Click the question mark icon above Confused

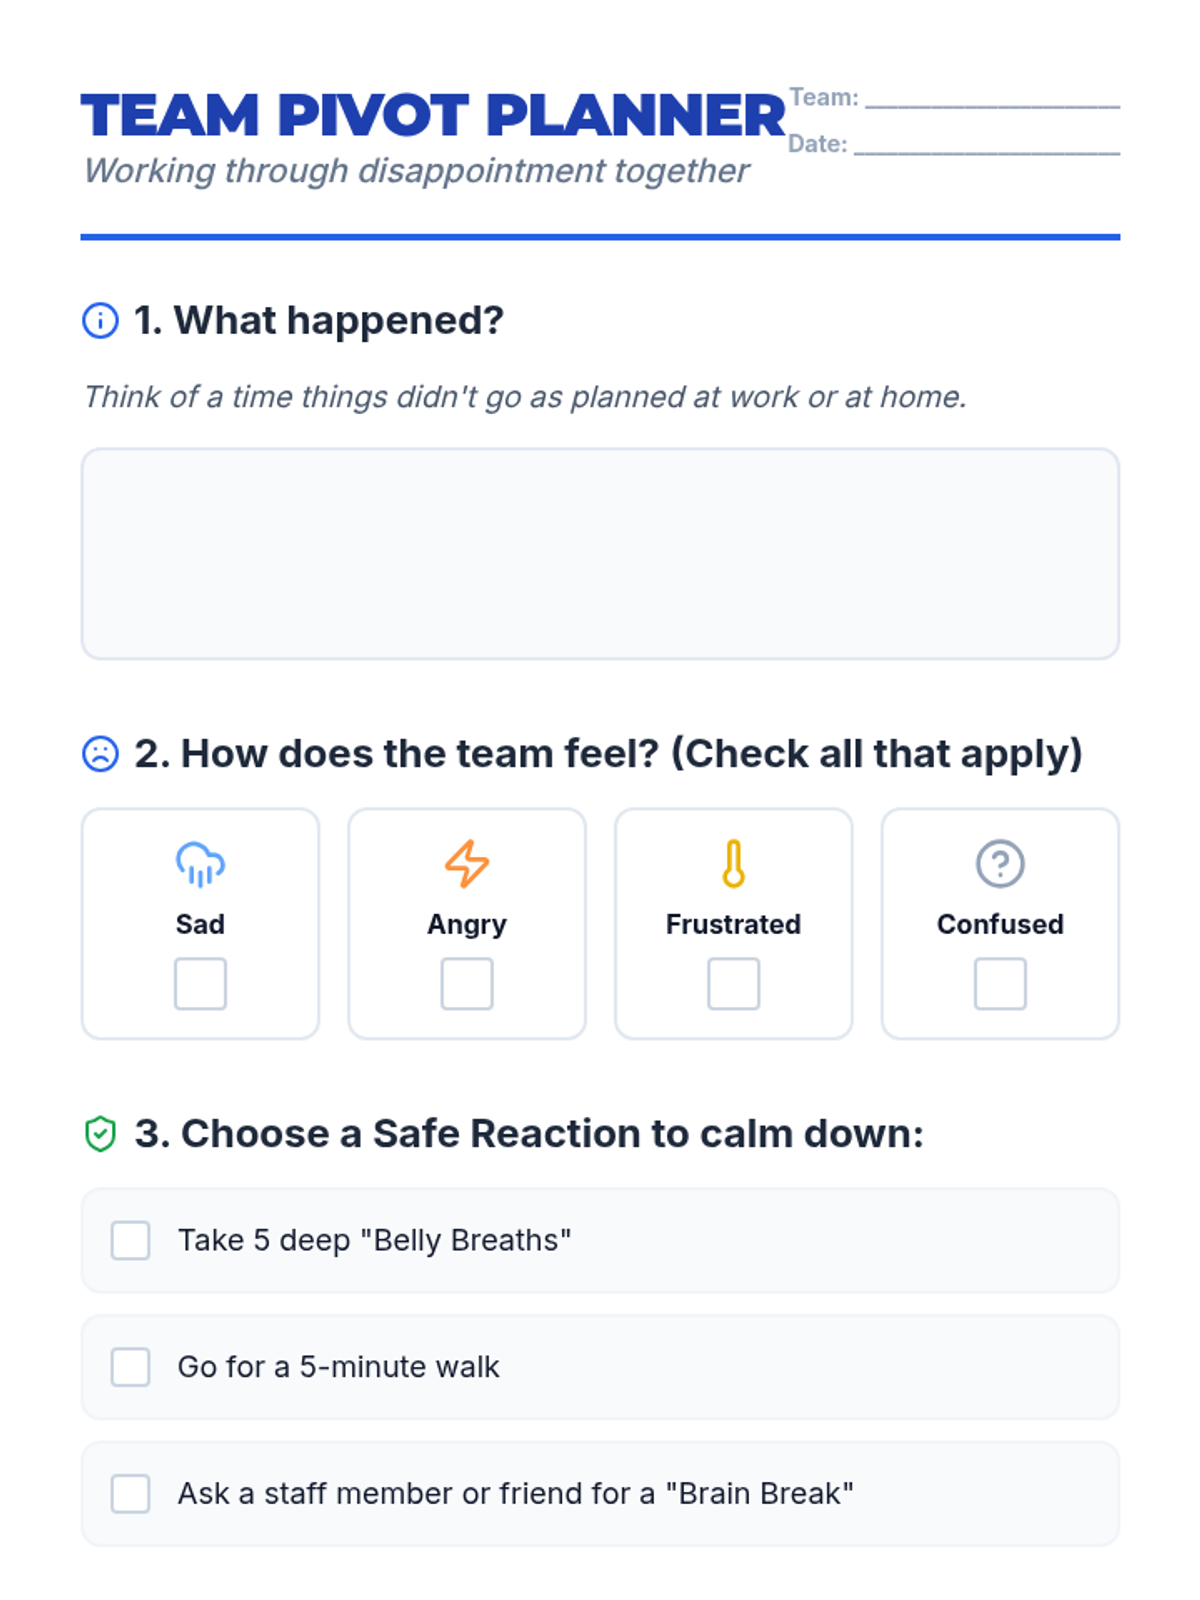(x=1000, y=864)
